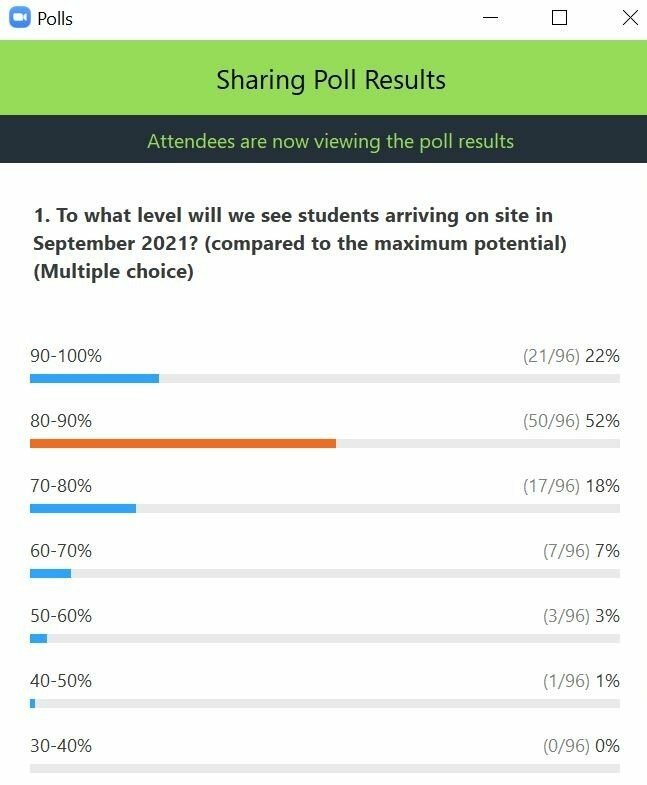The height and width of the screenshot is (785, 647).
Task: Select the 60-70% option label
Action: click(61, 551)
